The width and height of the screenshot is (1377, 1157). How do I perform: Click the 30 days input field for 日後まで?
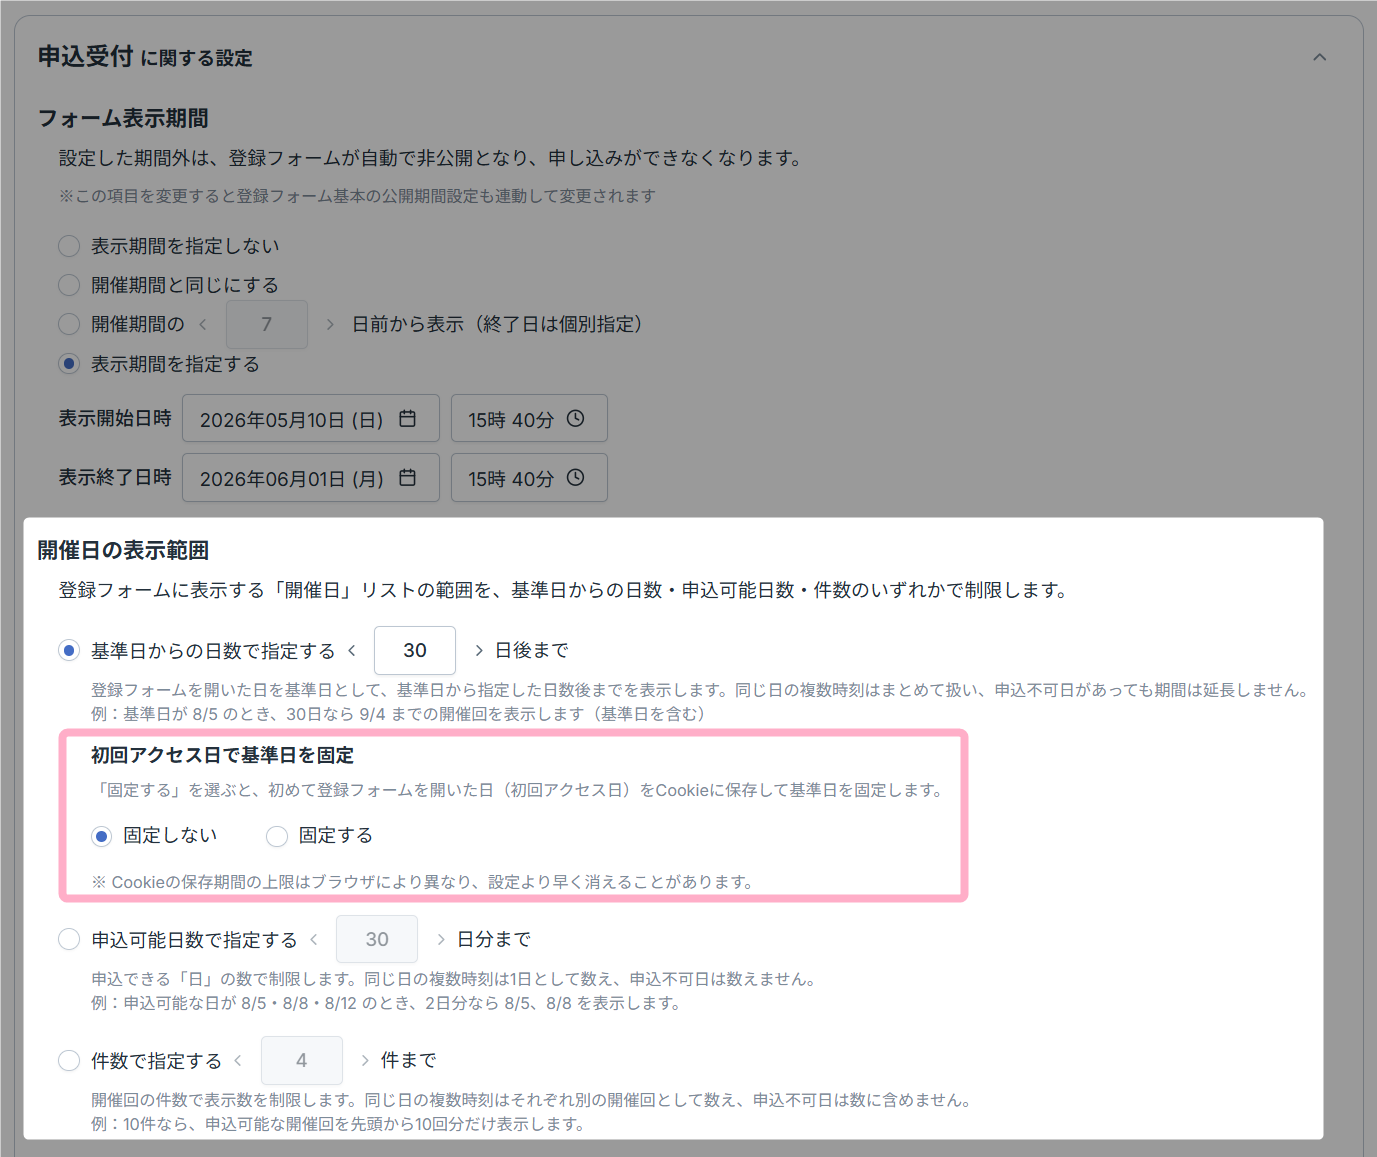point(415,651)
